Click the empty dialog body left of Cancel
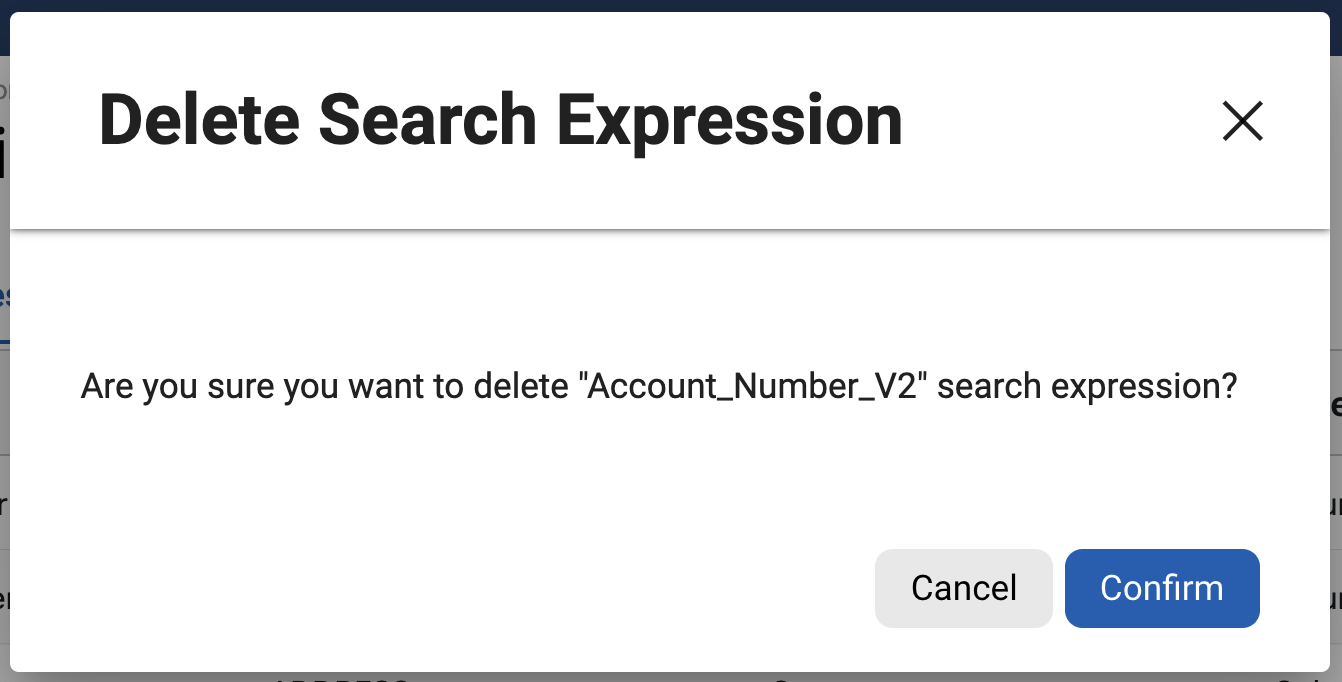This screenshot has height=682, width=1342. (450, 588)
